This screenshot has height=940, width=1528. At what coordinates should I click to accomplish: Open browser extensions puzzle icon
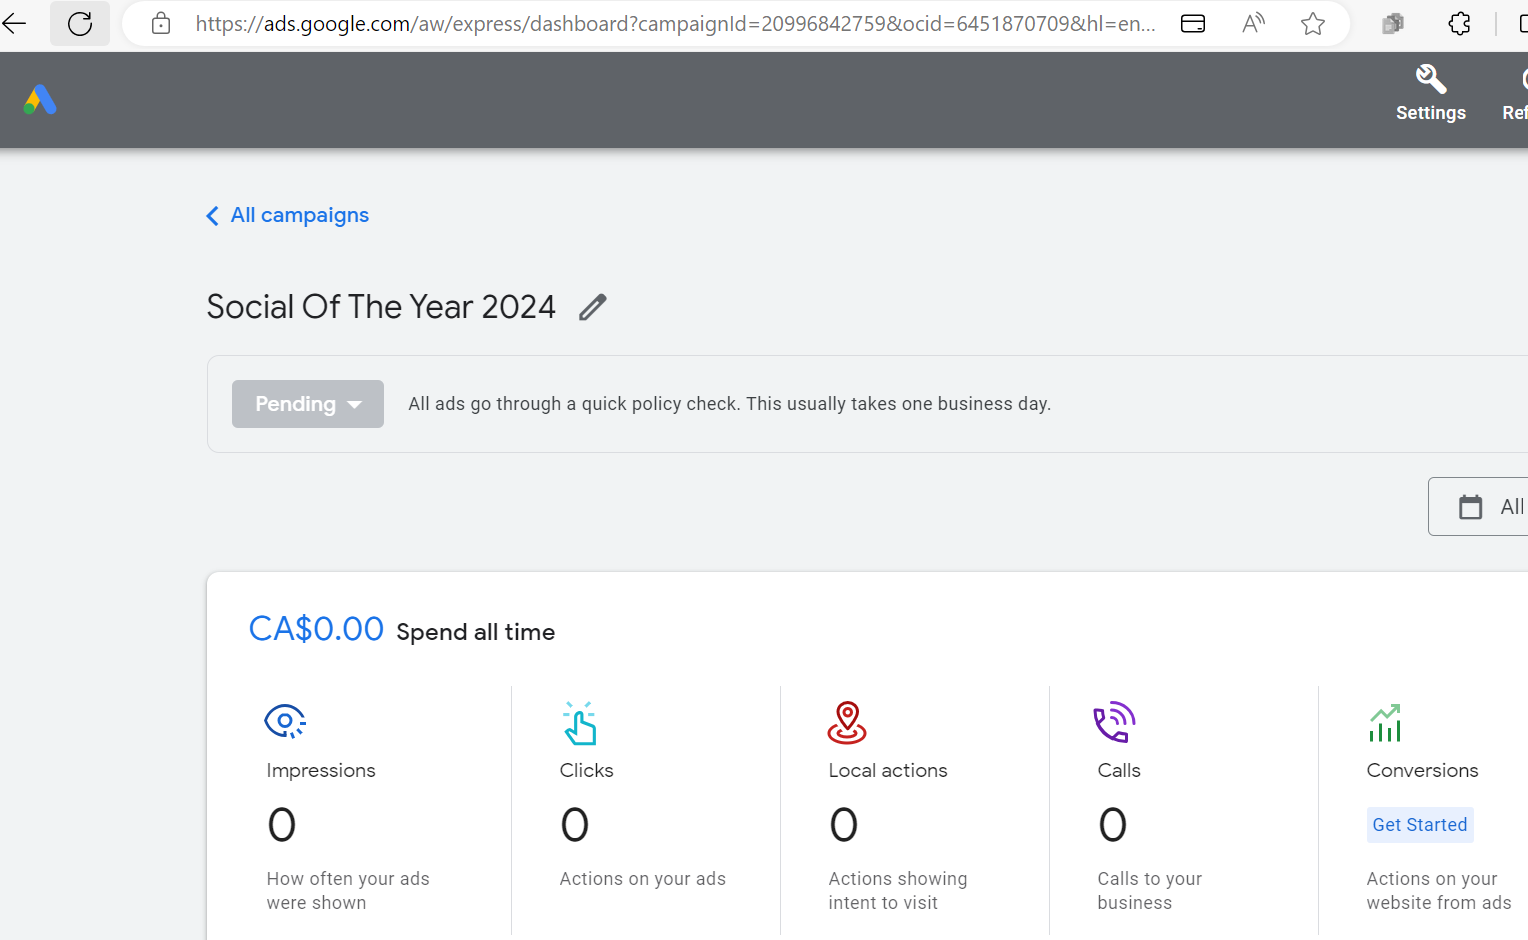coord(1459,24)
